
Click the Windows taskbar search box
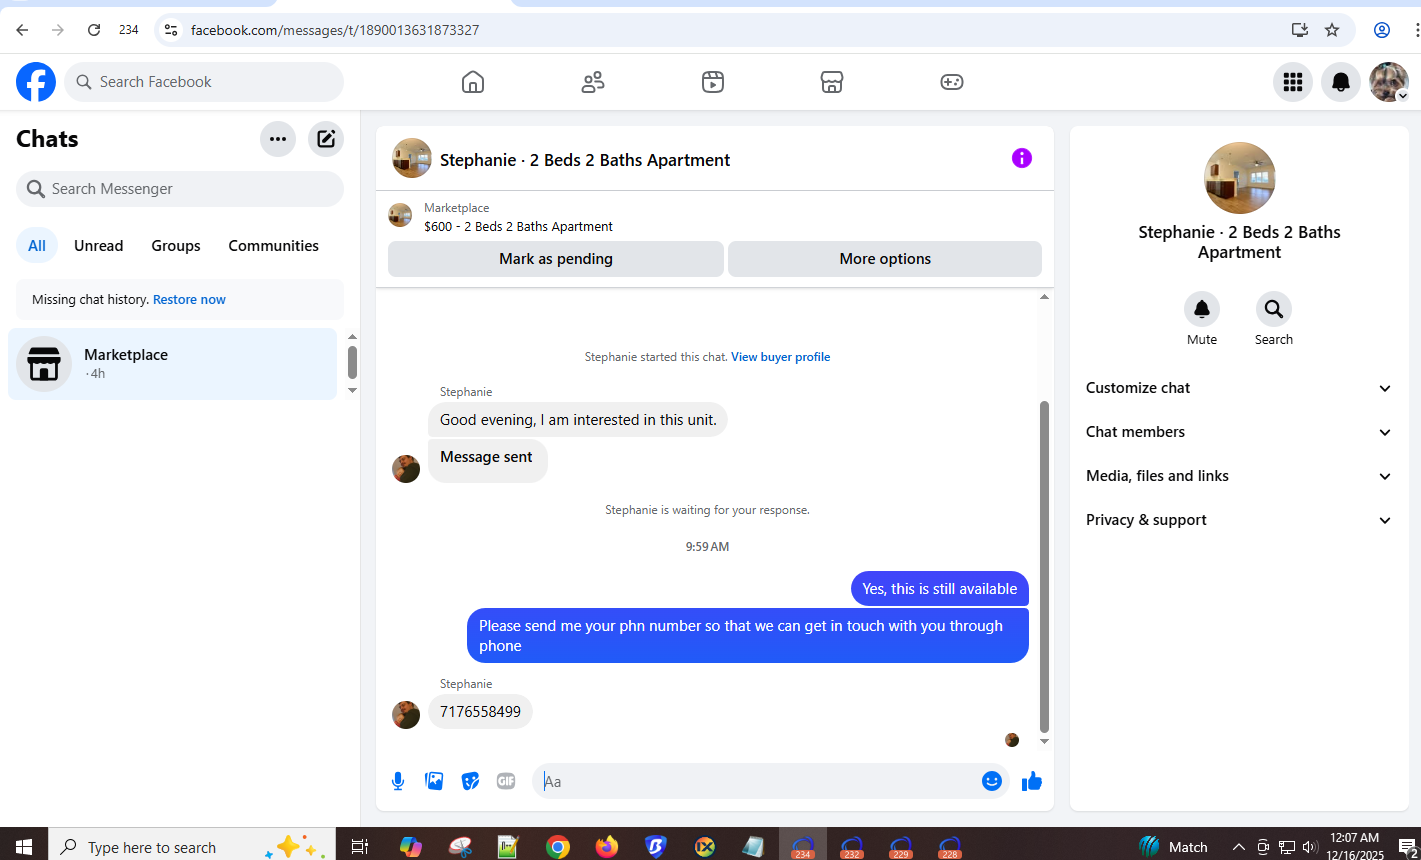(192, 847)
